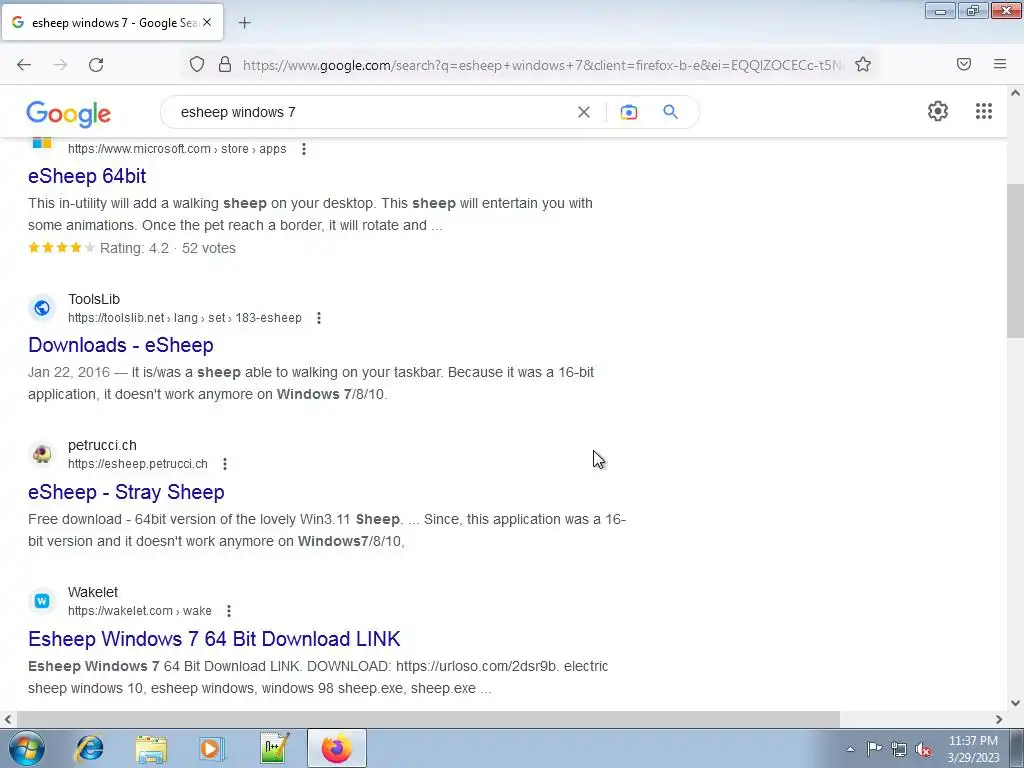Screen dimensions: 1024x768
Task: Go back to the previous page
Action: (x=24, y=65)
